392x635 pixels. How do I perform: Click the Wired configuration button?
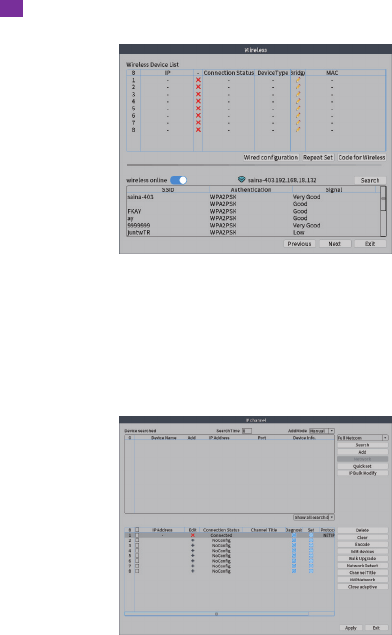pos(271,158)
